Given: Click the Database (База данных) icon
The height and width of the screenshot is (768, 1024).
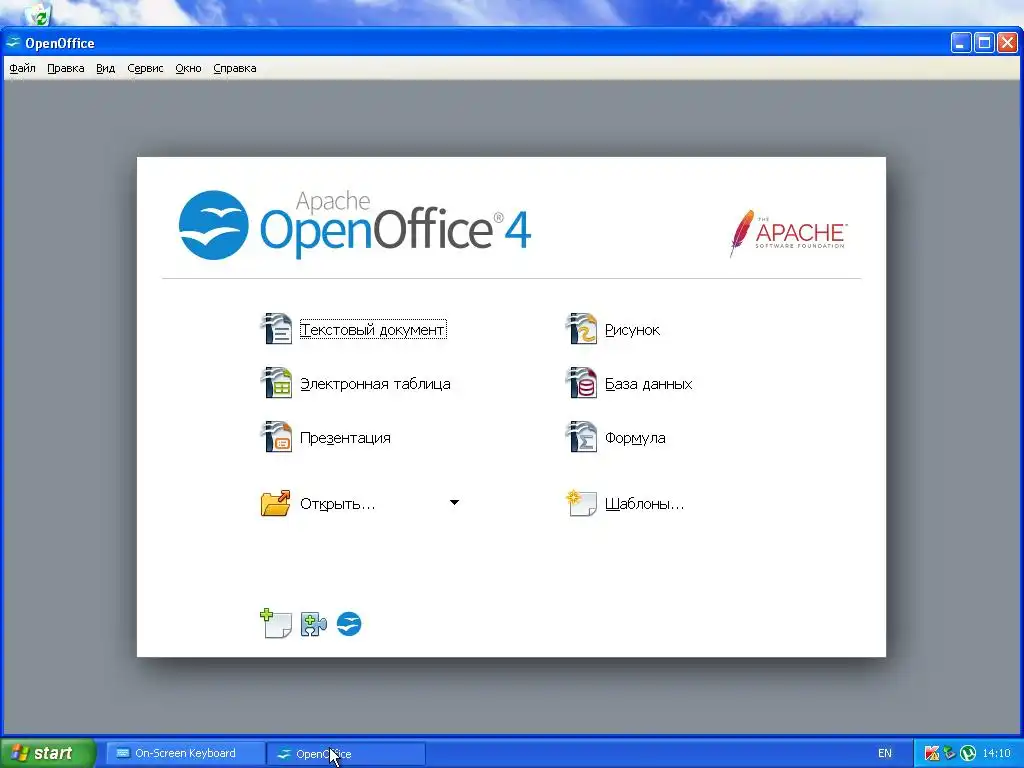Looking at the screenshot, I should (x=581, y=383).
